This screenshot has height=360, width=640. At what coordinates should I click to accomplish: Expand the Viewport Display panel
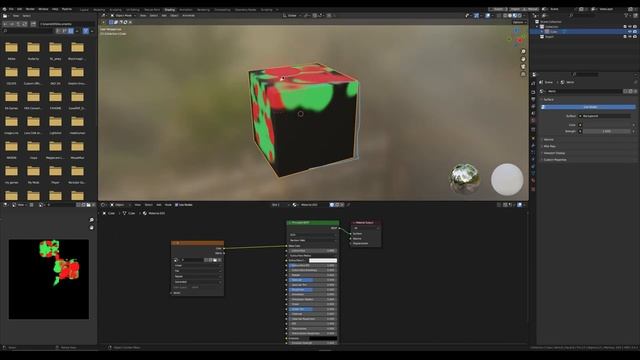[553, 153]
